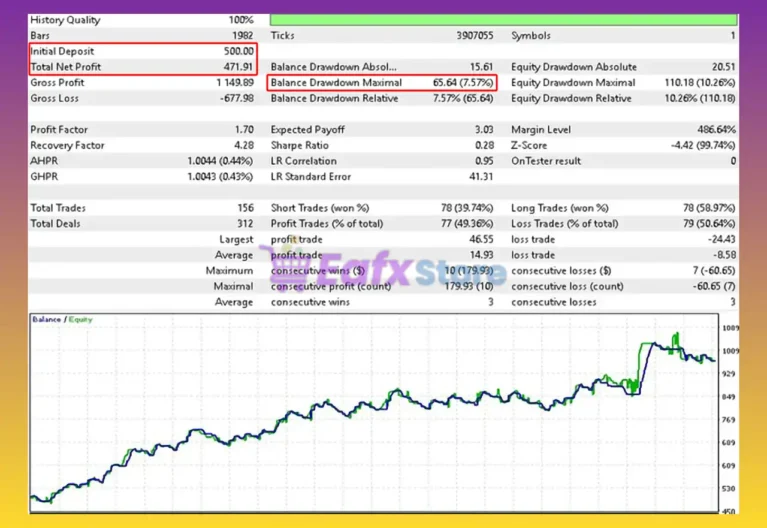Click the Total Trades label
Viewport: 767px width, 528px height.
coord(58,208)
